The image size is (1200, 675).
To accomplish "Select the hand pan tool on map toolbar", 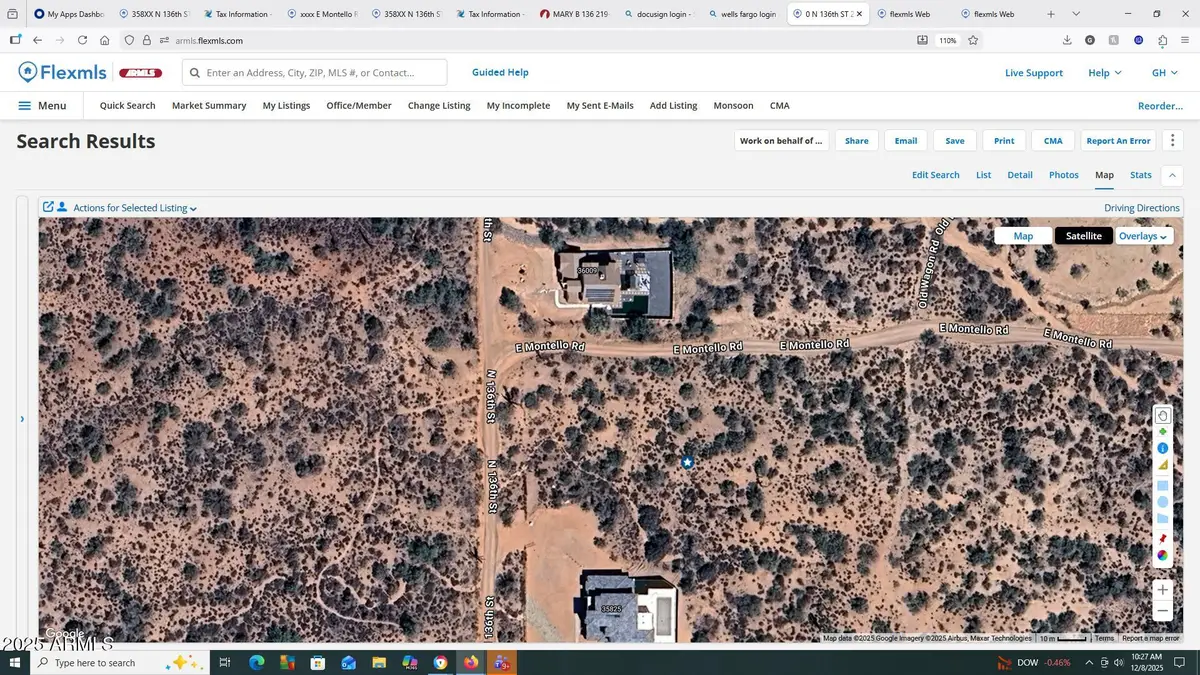I will (x=1162, y=415).
